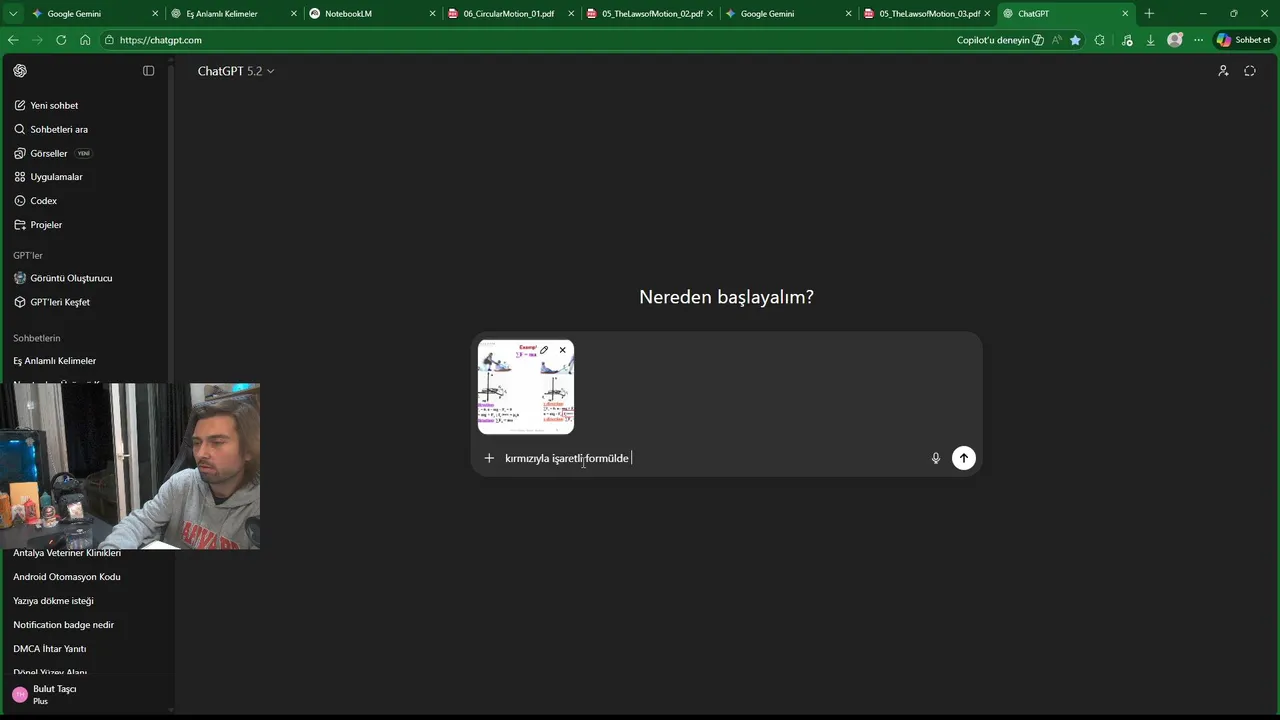This screenshot has width=1280, height=720.
Task: Open the Eş Anlamlı Kelimeler chat
Action: tap(55, 361)
